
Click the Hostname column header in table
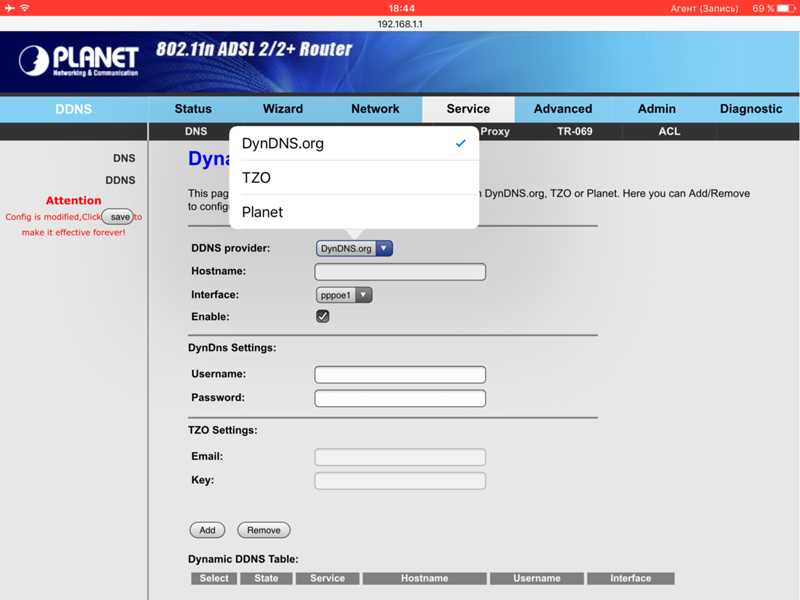click(x=424, y=578)
